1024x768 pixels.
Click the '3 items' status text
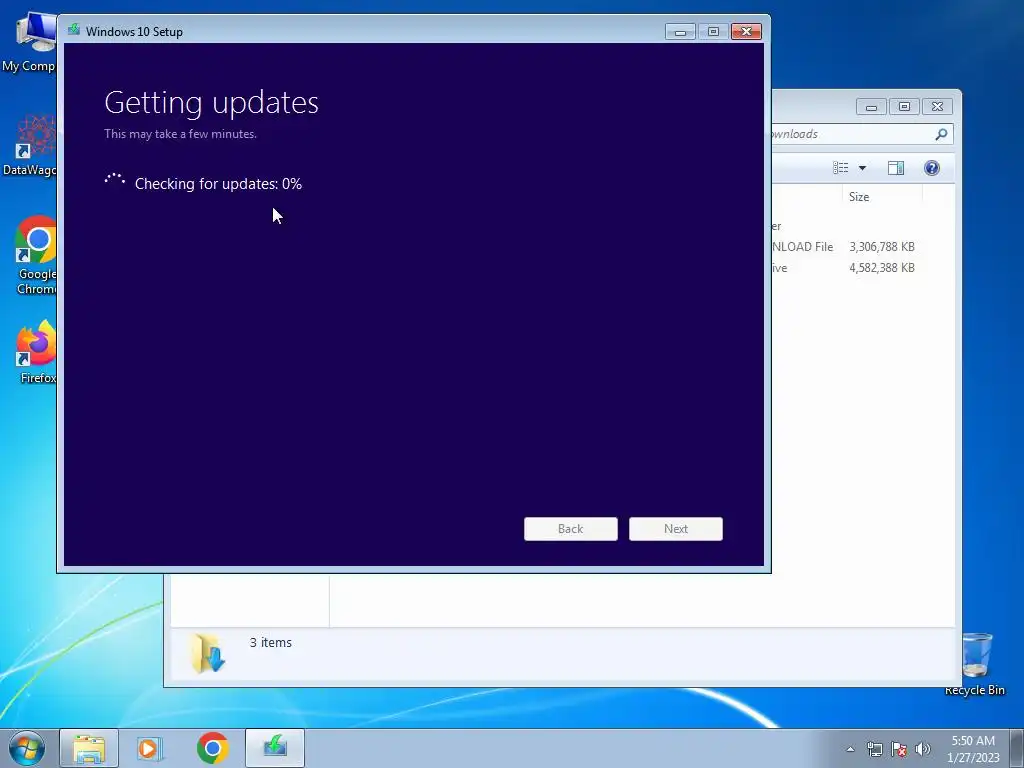coord(270,643)
